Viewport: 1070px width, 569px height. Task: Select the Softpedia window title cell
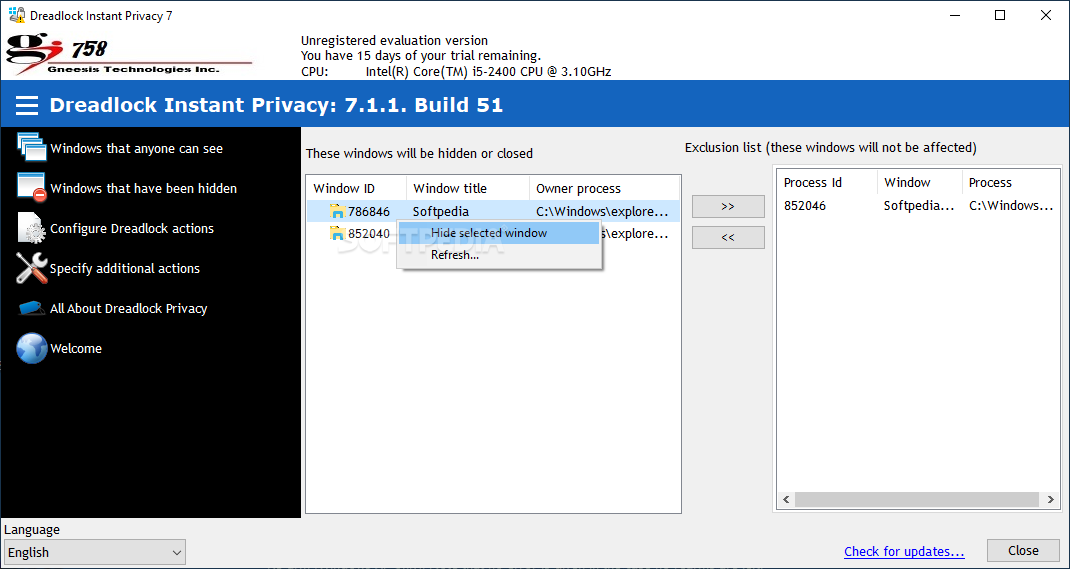441,211
